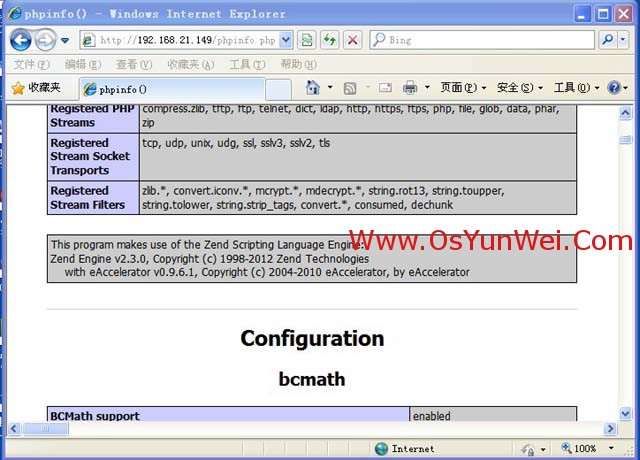Click the tcp, udp, unix transports value
This screenshot has width=640, height=460.
click(x=236, y=143)
